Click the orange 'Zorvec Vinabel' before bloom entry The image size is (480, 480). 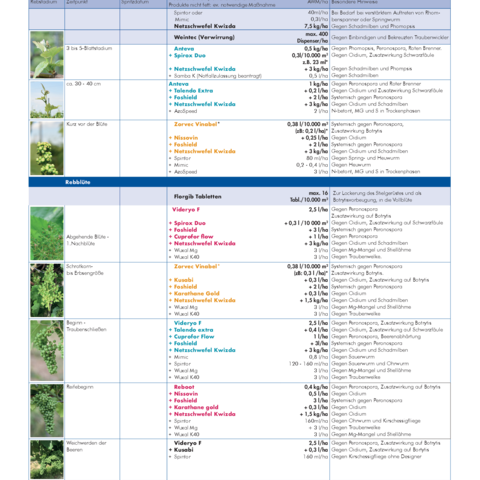point(196,124)
